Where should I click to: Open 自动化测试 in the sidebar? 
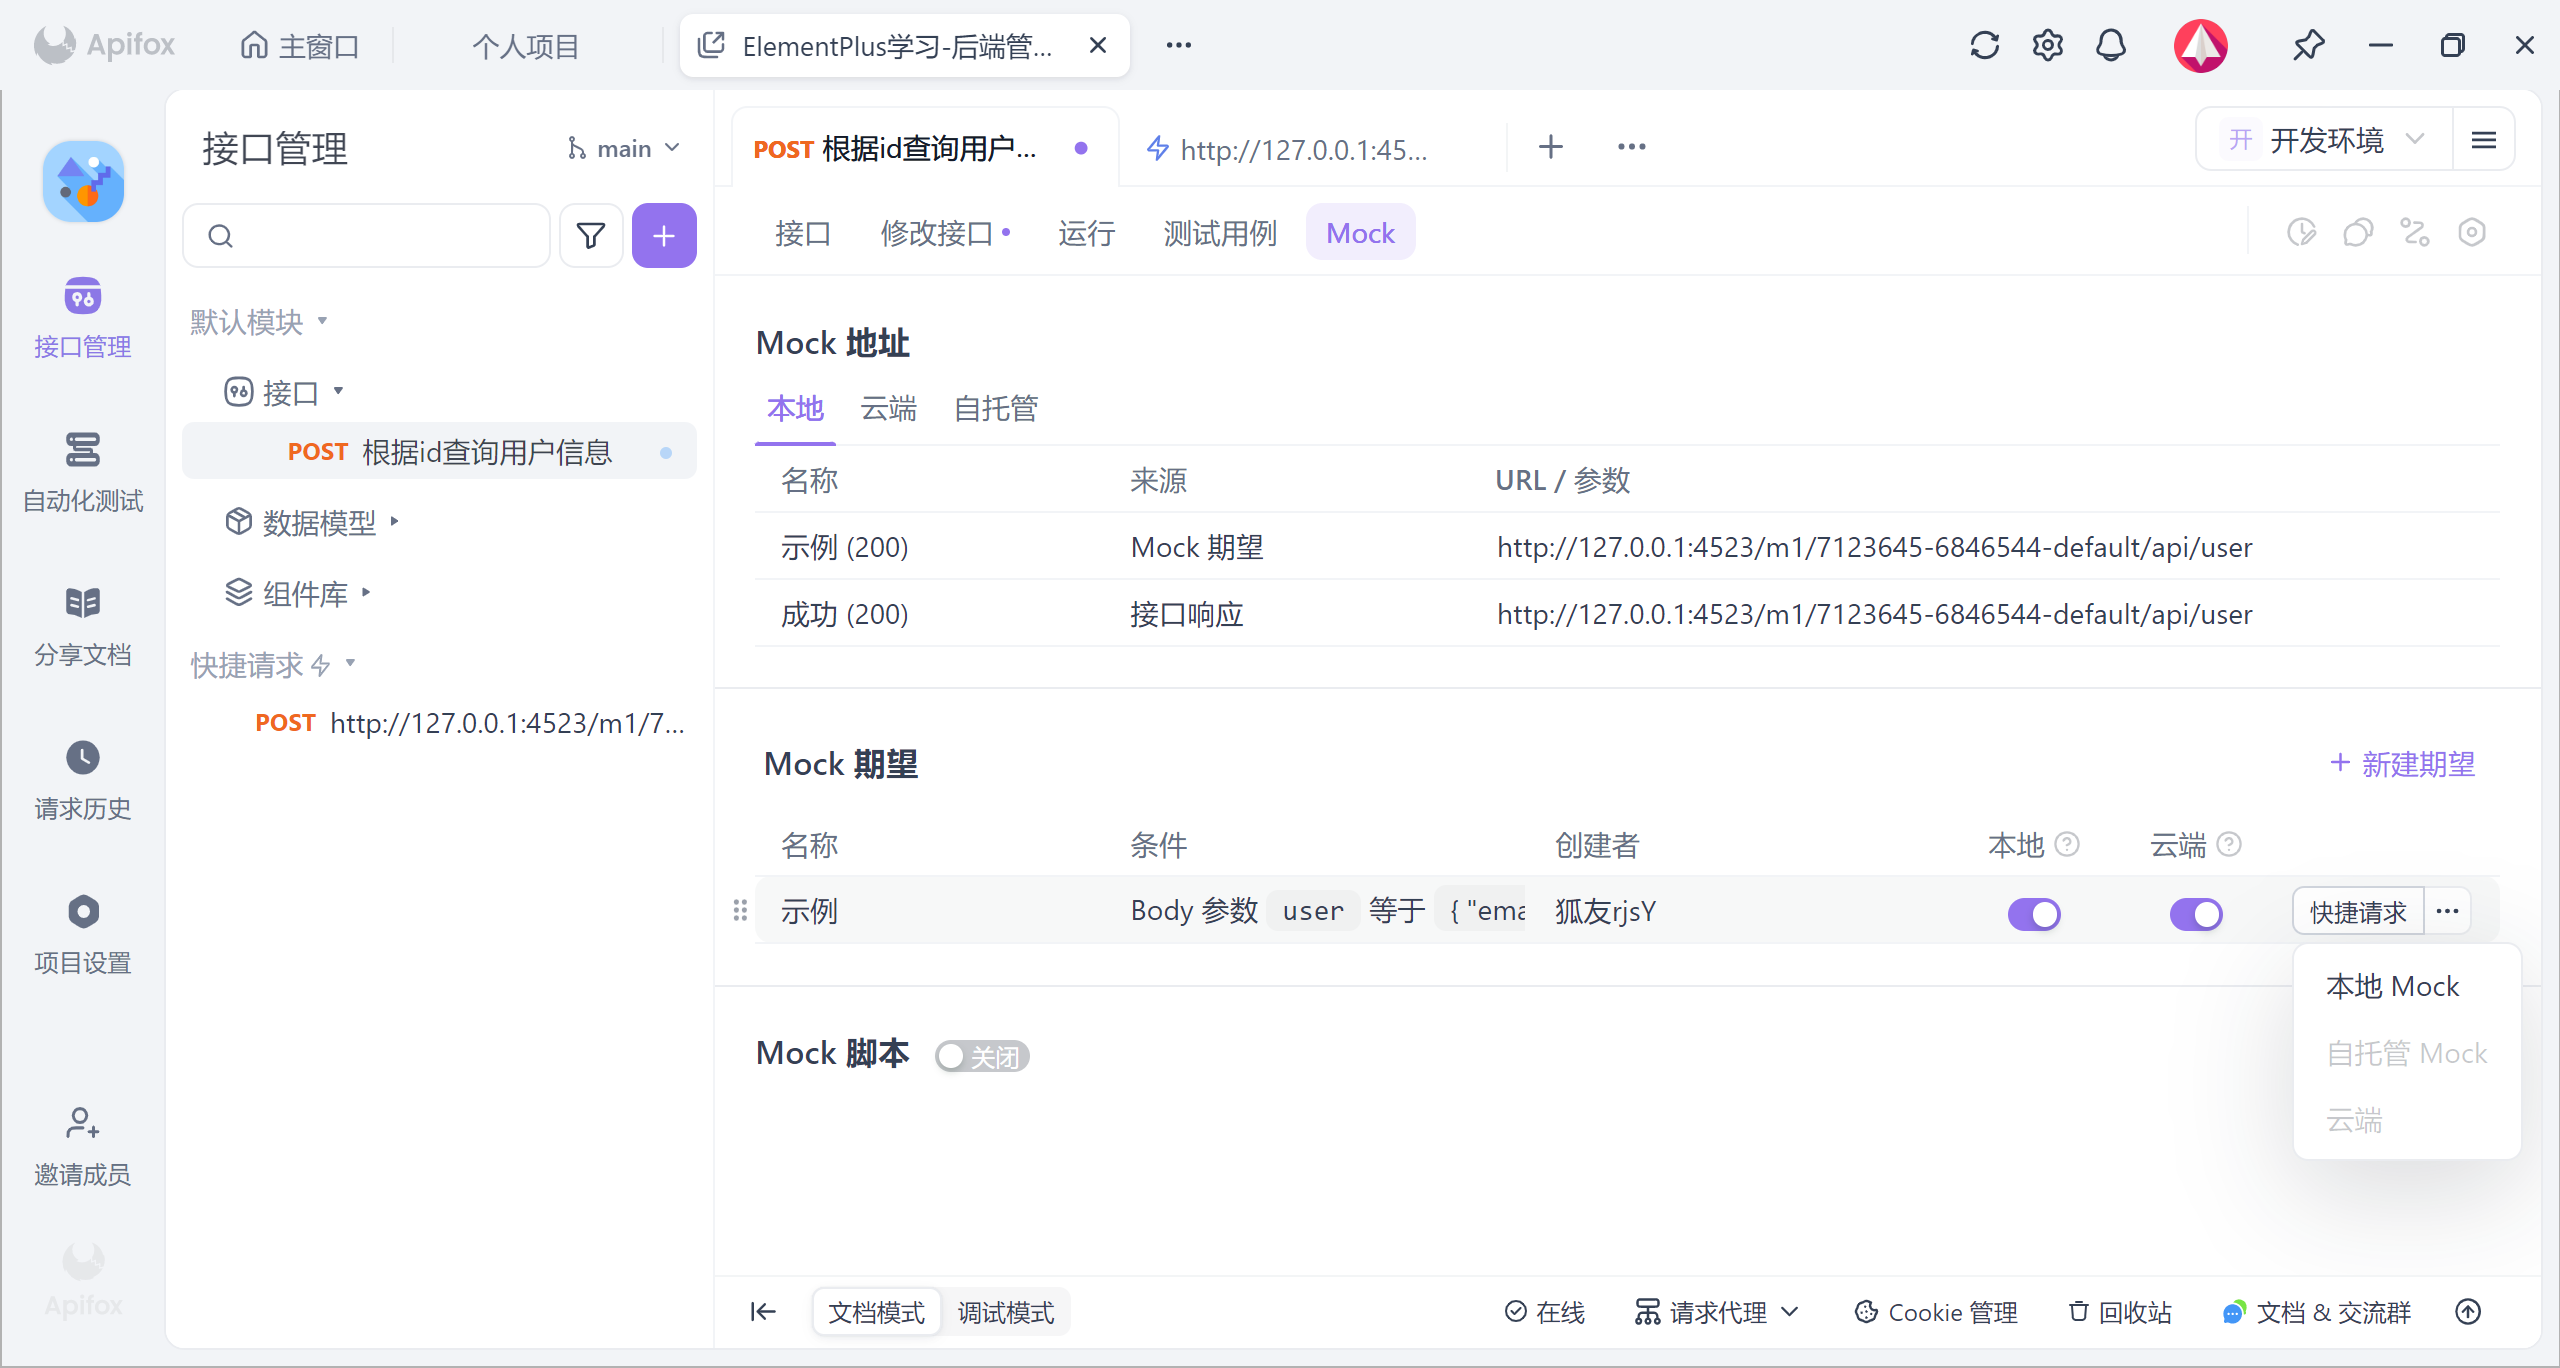coord(83,472)
